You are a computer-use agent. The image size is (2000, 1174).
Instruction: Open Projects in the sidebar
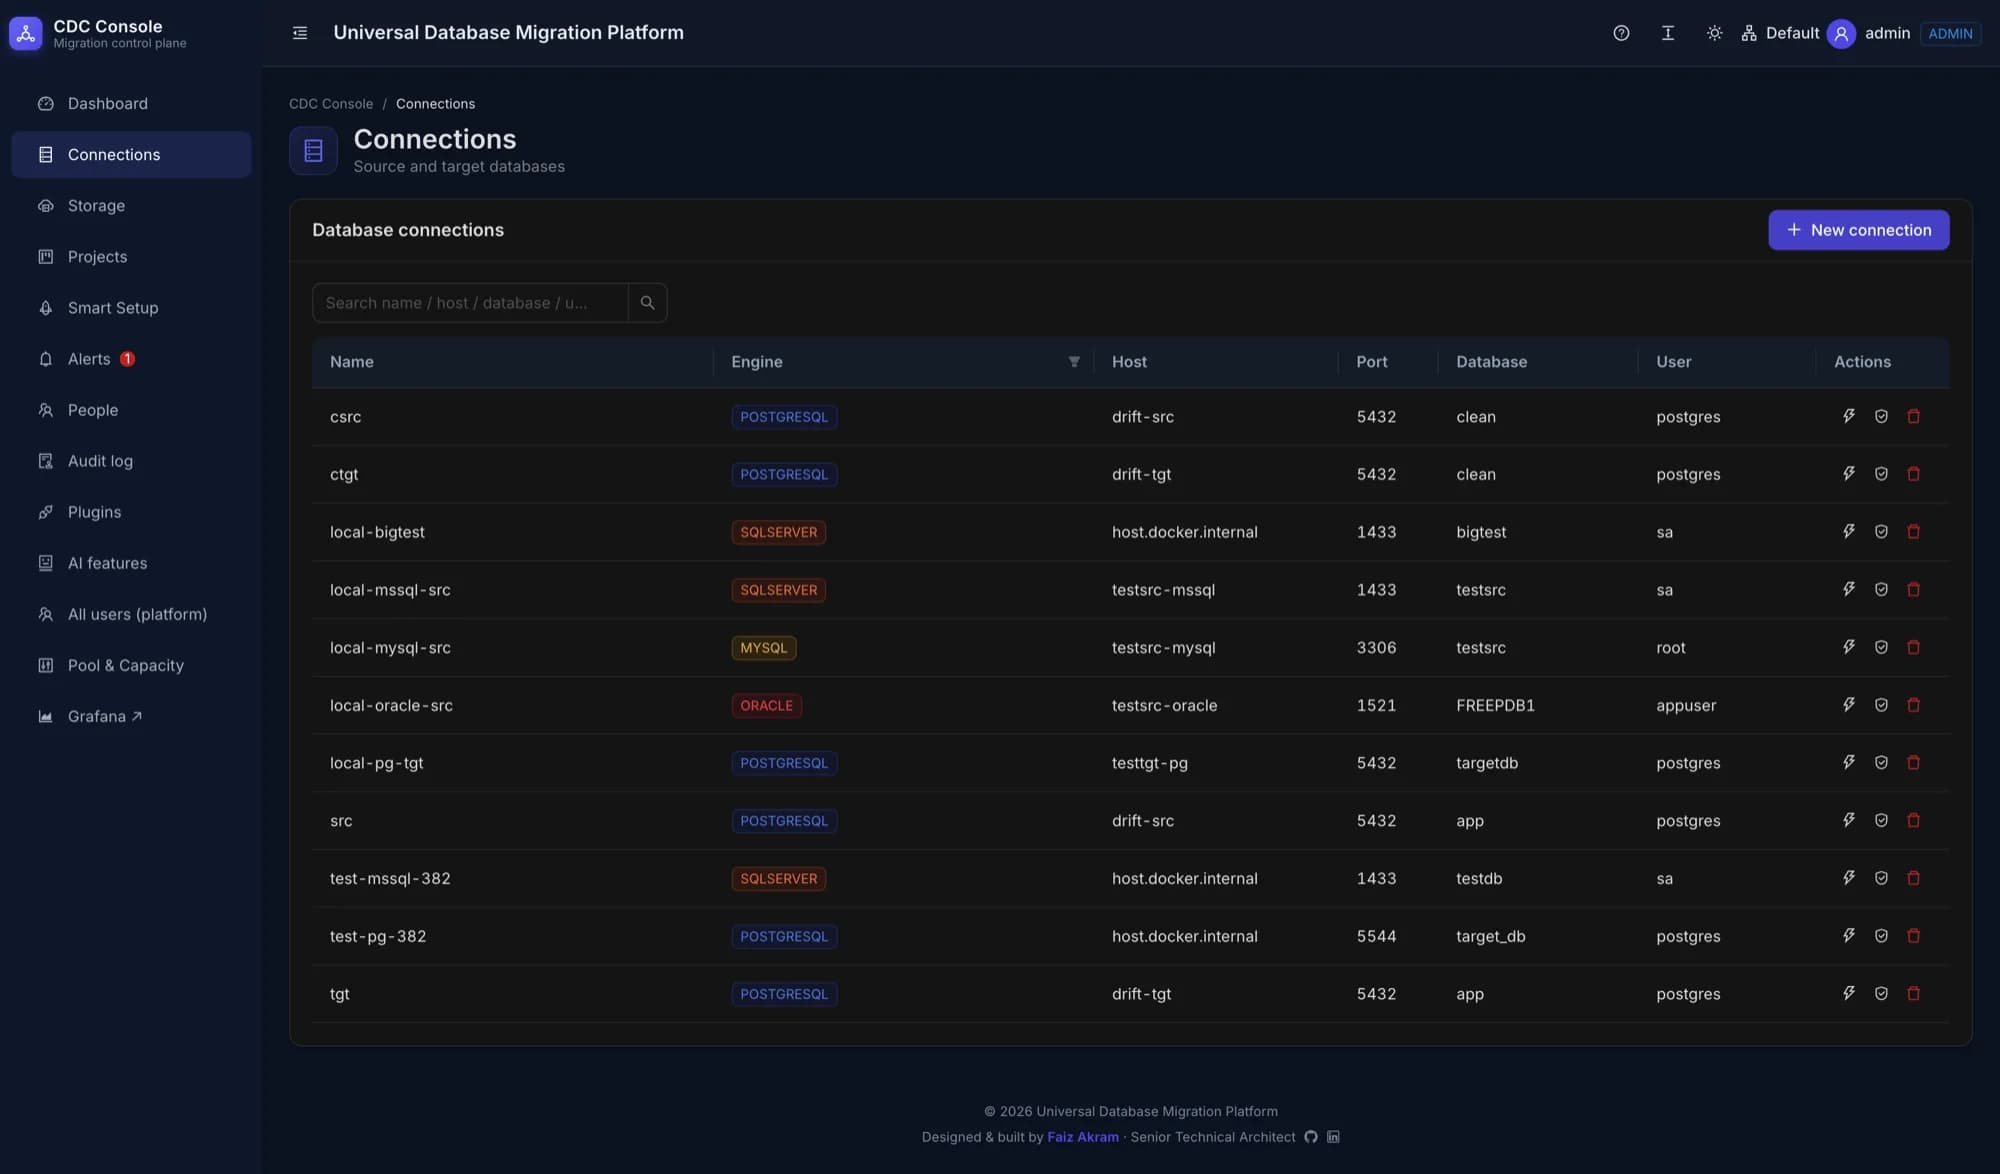(131, 257)
